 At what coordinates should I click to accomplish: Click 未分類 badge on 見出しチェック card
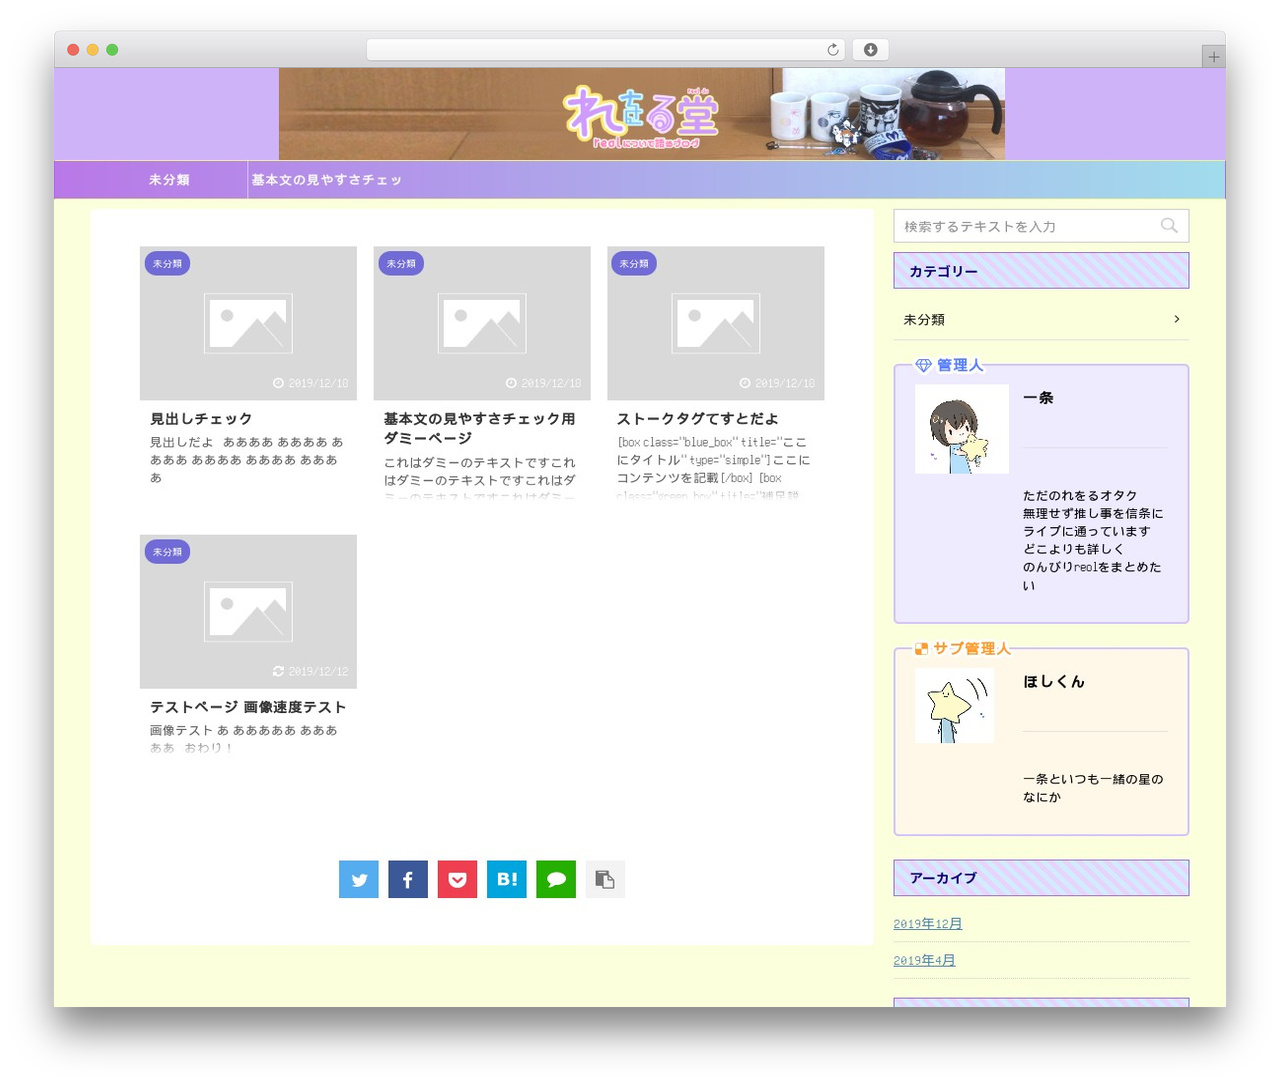pyautogui.click(x=167, y=264)
